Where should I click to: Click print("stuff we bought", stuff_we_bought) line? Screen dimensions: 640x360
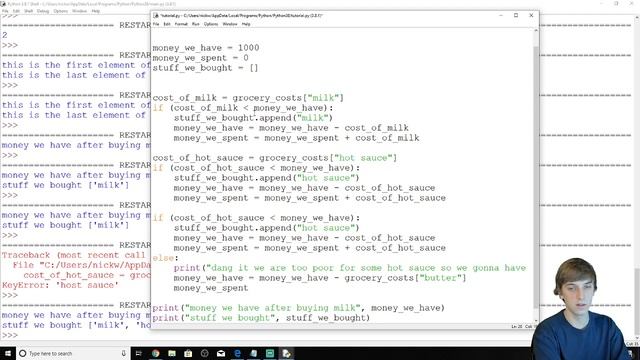[261, 318]
